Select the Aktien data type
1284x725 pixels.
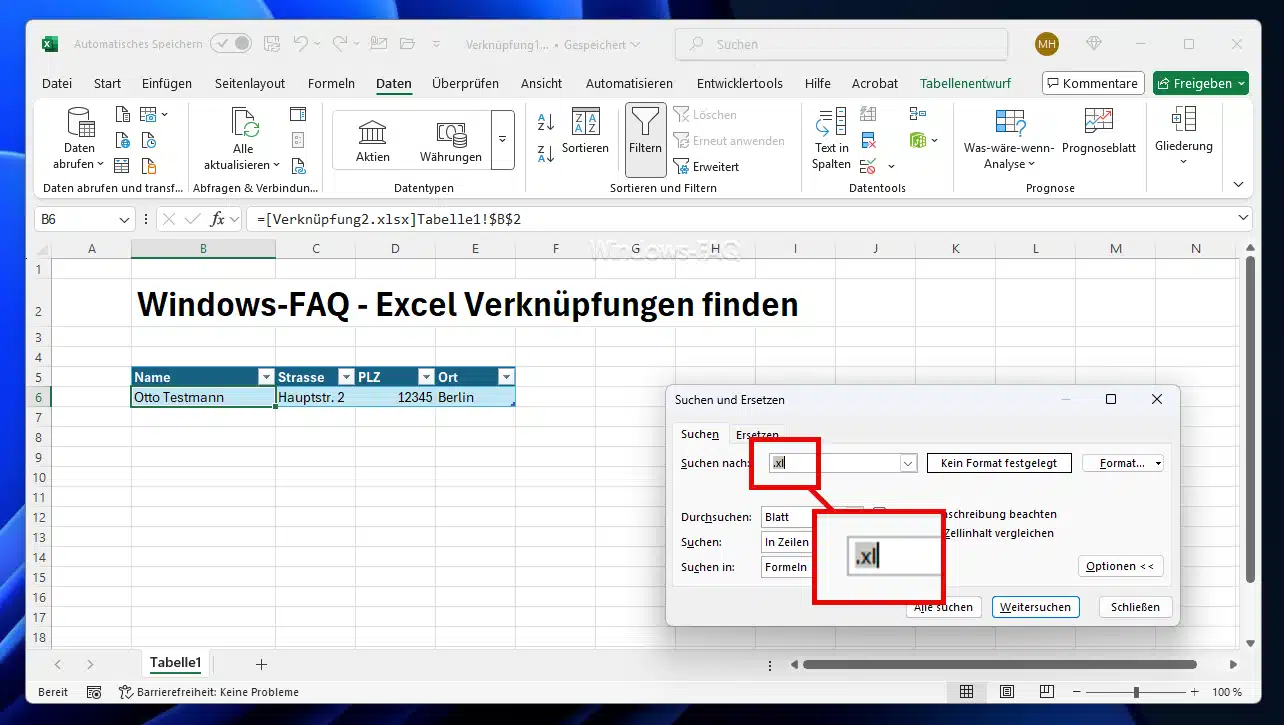tap(373, 141)
